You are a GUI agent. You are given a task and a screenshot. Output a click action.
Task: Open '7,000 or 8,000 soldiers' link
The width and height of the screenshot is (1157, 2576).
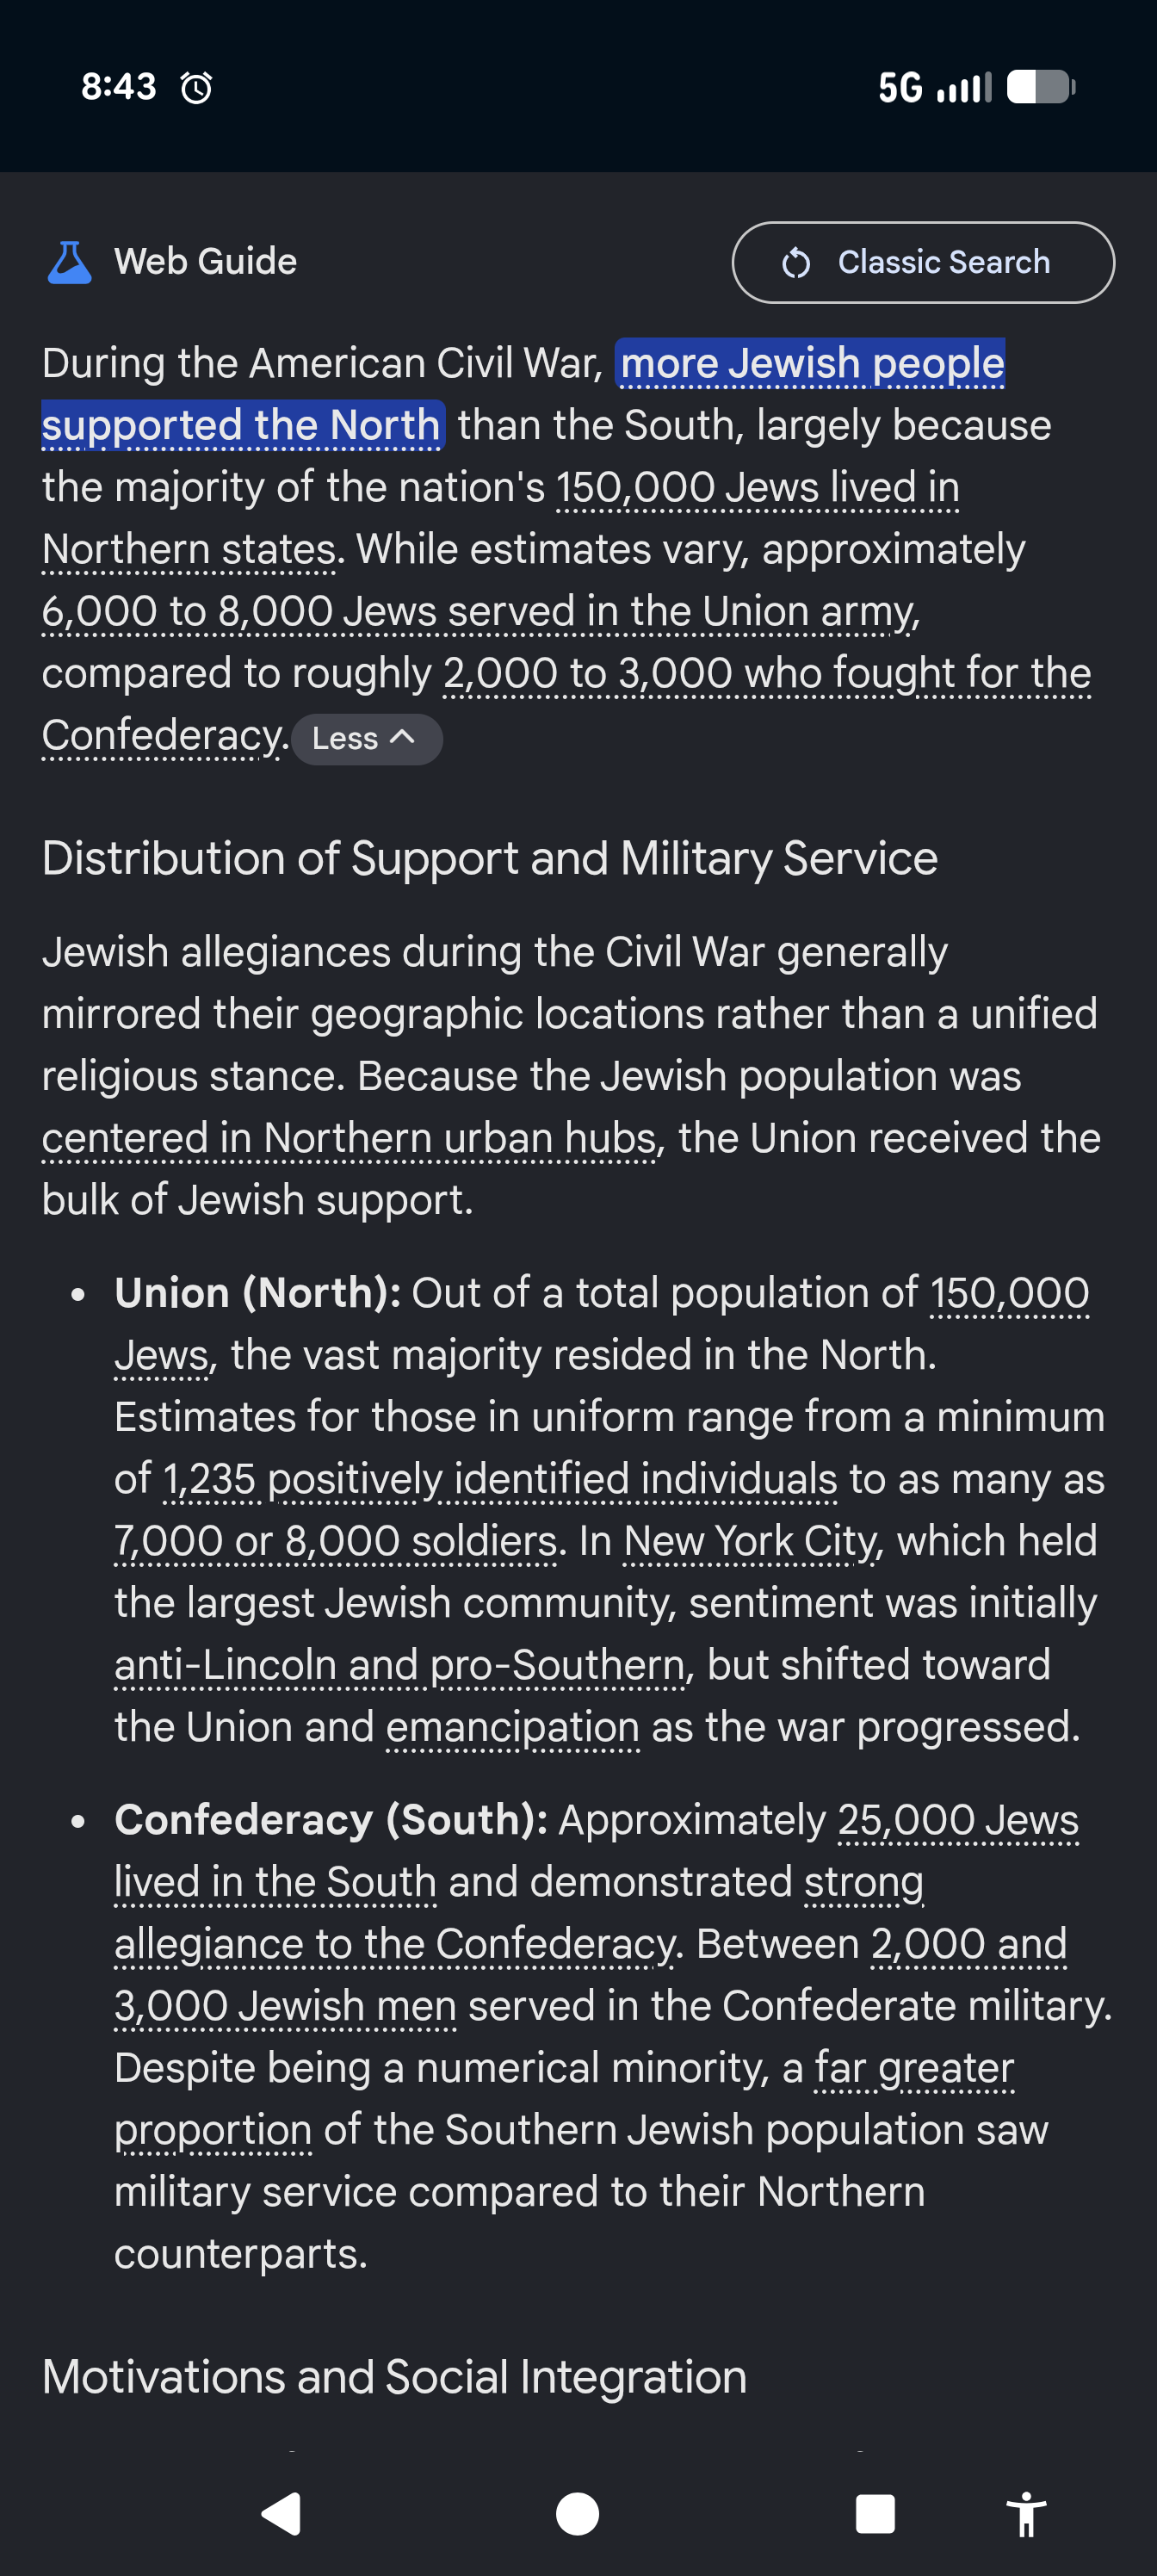tap(335, 1541)
